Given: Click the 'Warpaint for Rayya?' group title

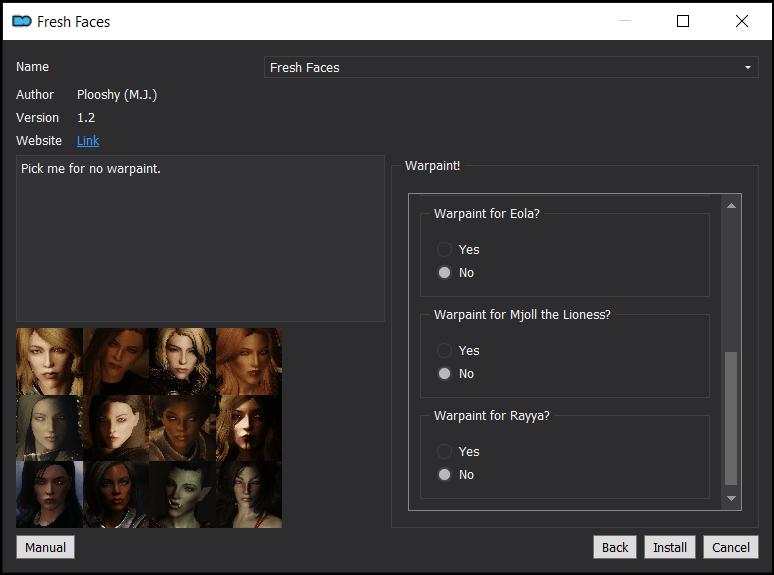Looking at the screenshot, I should click(x=492, y=416).
